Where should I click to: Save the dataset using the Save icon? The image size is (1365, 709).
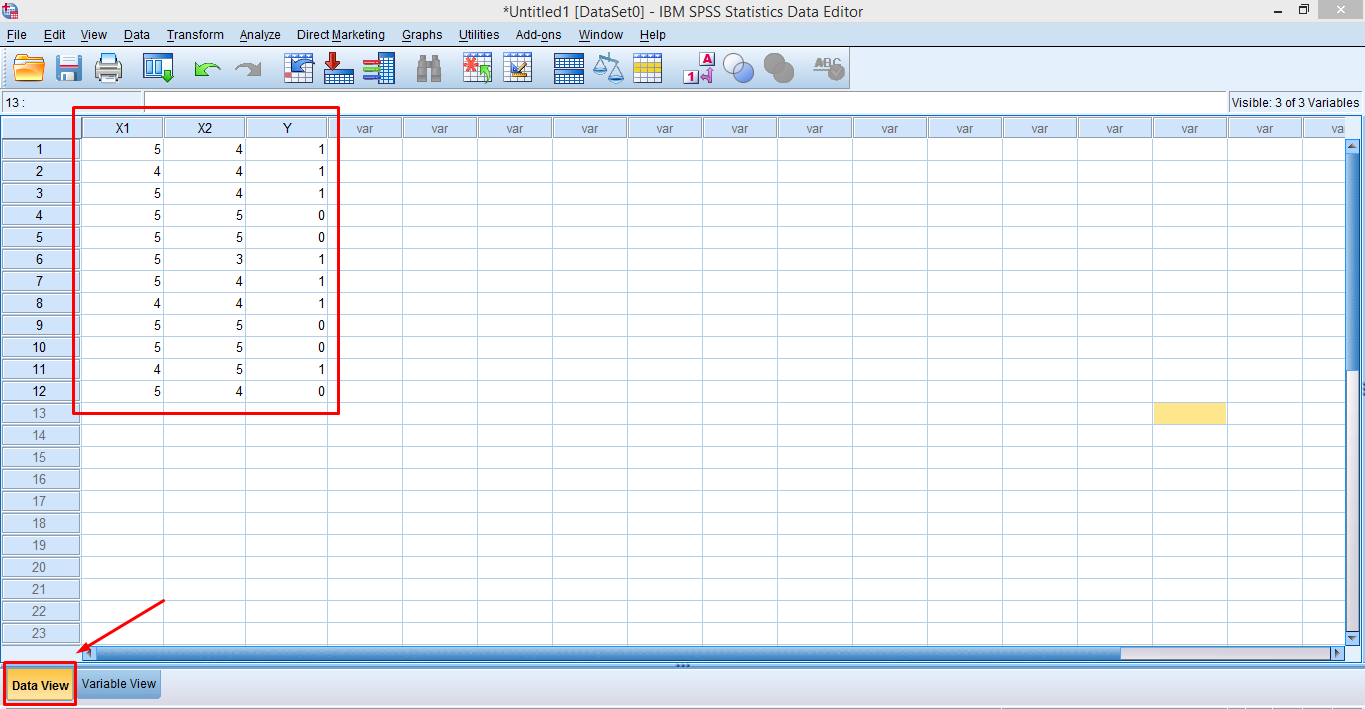67,68
